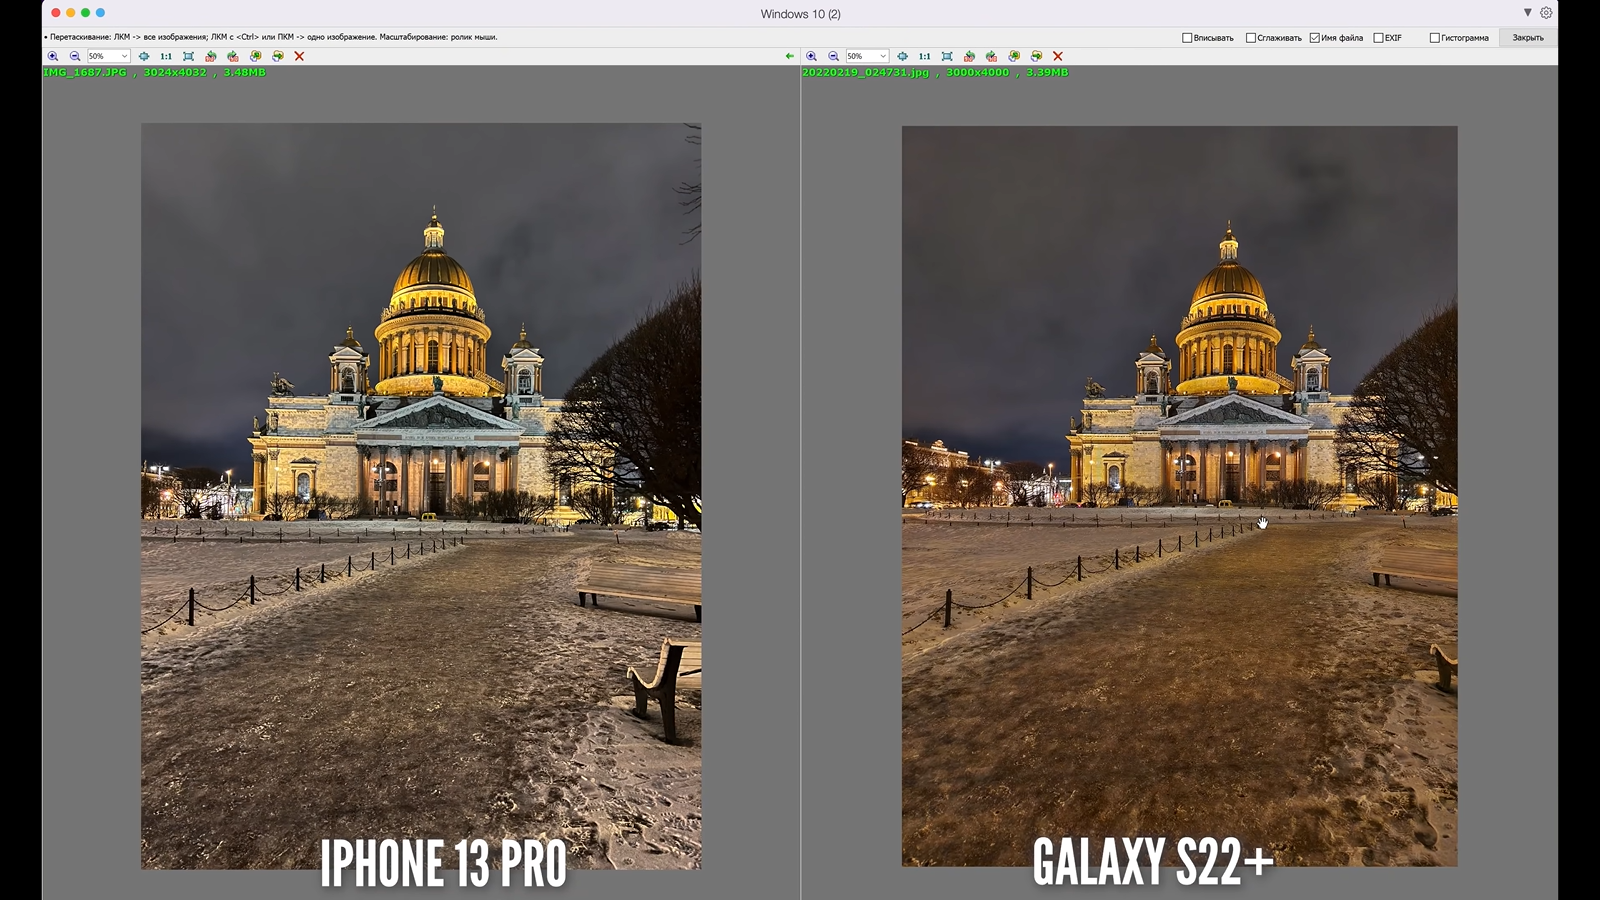Rotate left image clockwise
The width and height of the screenshot is (1600, 900).
coord(233,56)
